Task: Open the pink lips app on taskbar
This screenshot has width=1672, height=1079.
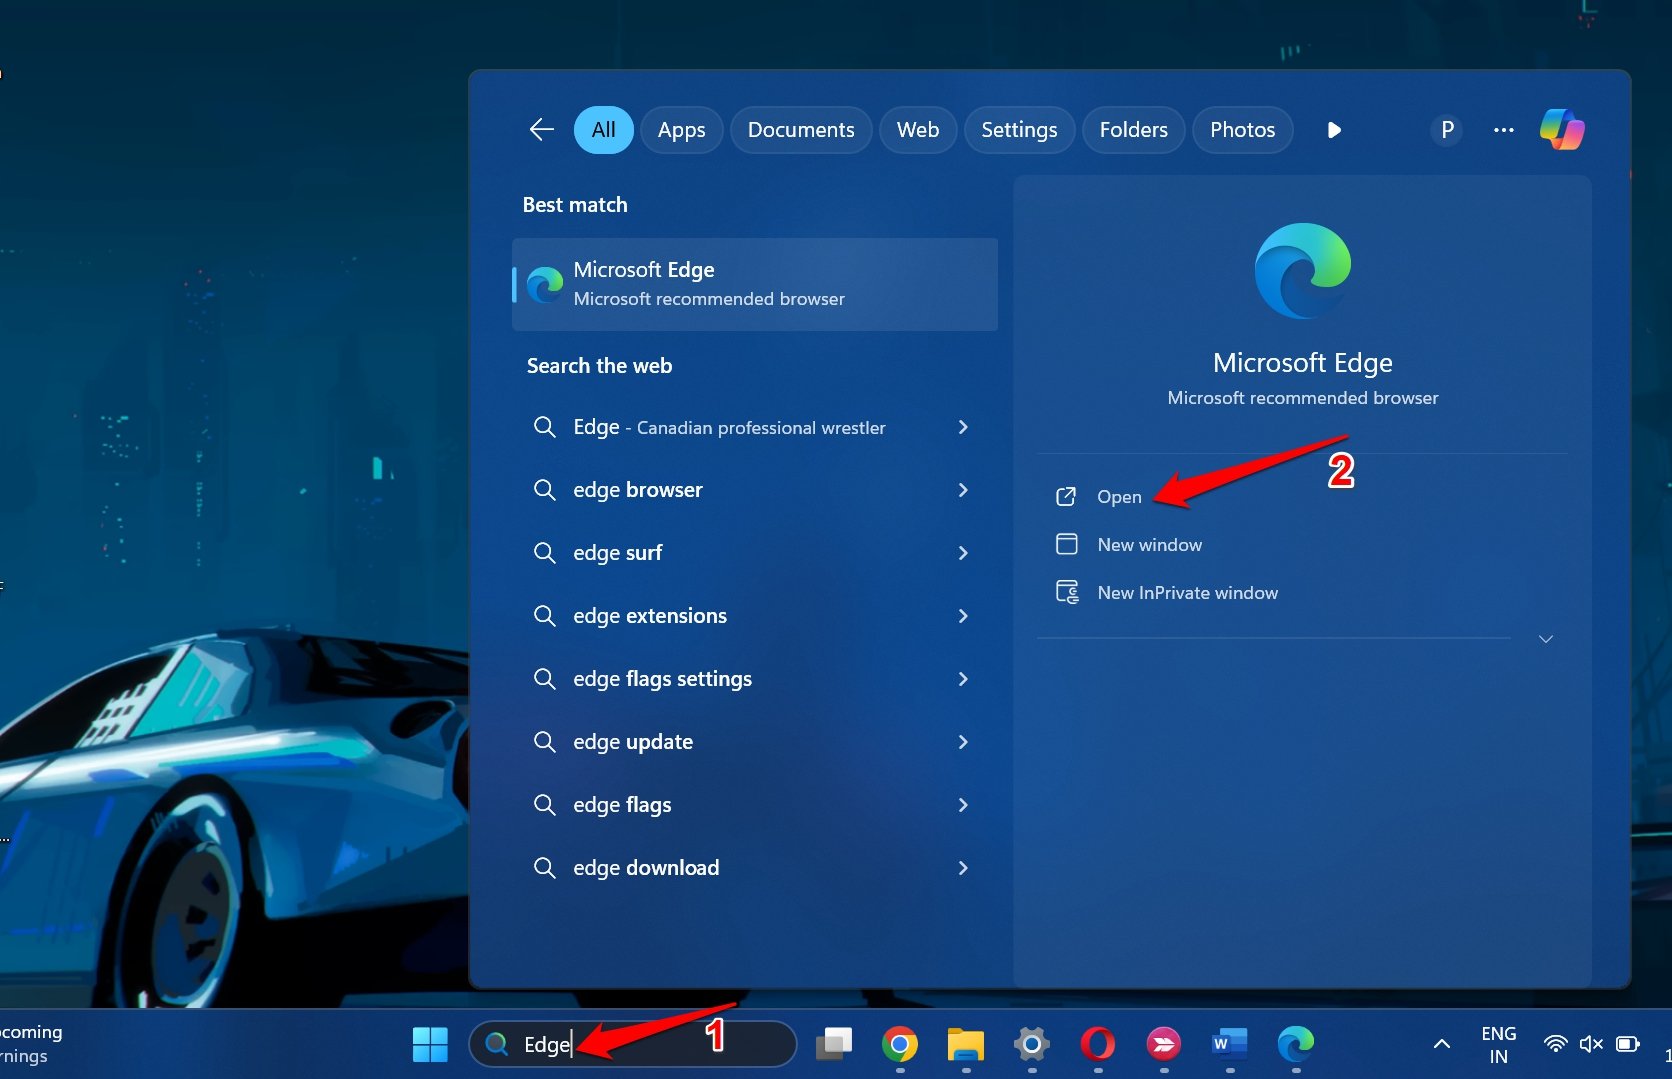Action: tap(1164, 1045)
